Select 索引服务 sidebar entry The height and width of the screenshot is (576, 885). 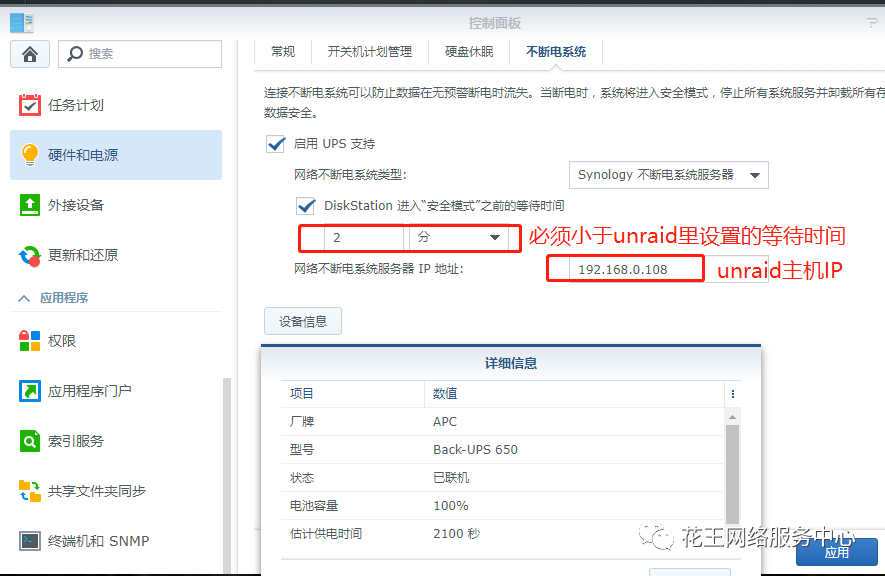tap(116, 441)
